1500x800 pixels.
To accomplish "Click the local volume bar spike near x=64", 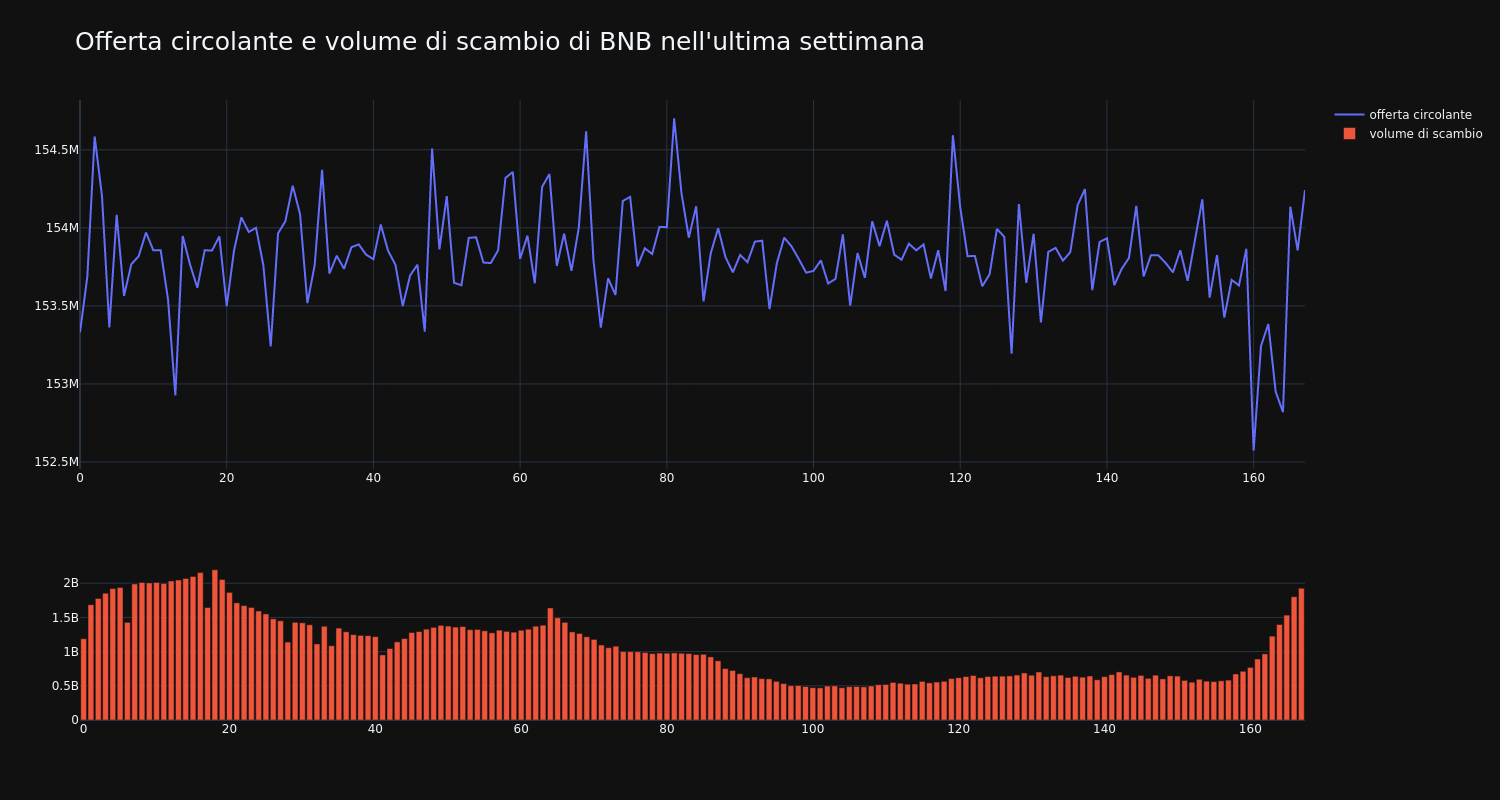I will tap(550, 664).
